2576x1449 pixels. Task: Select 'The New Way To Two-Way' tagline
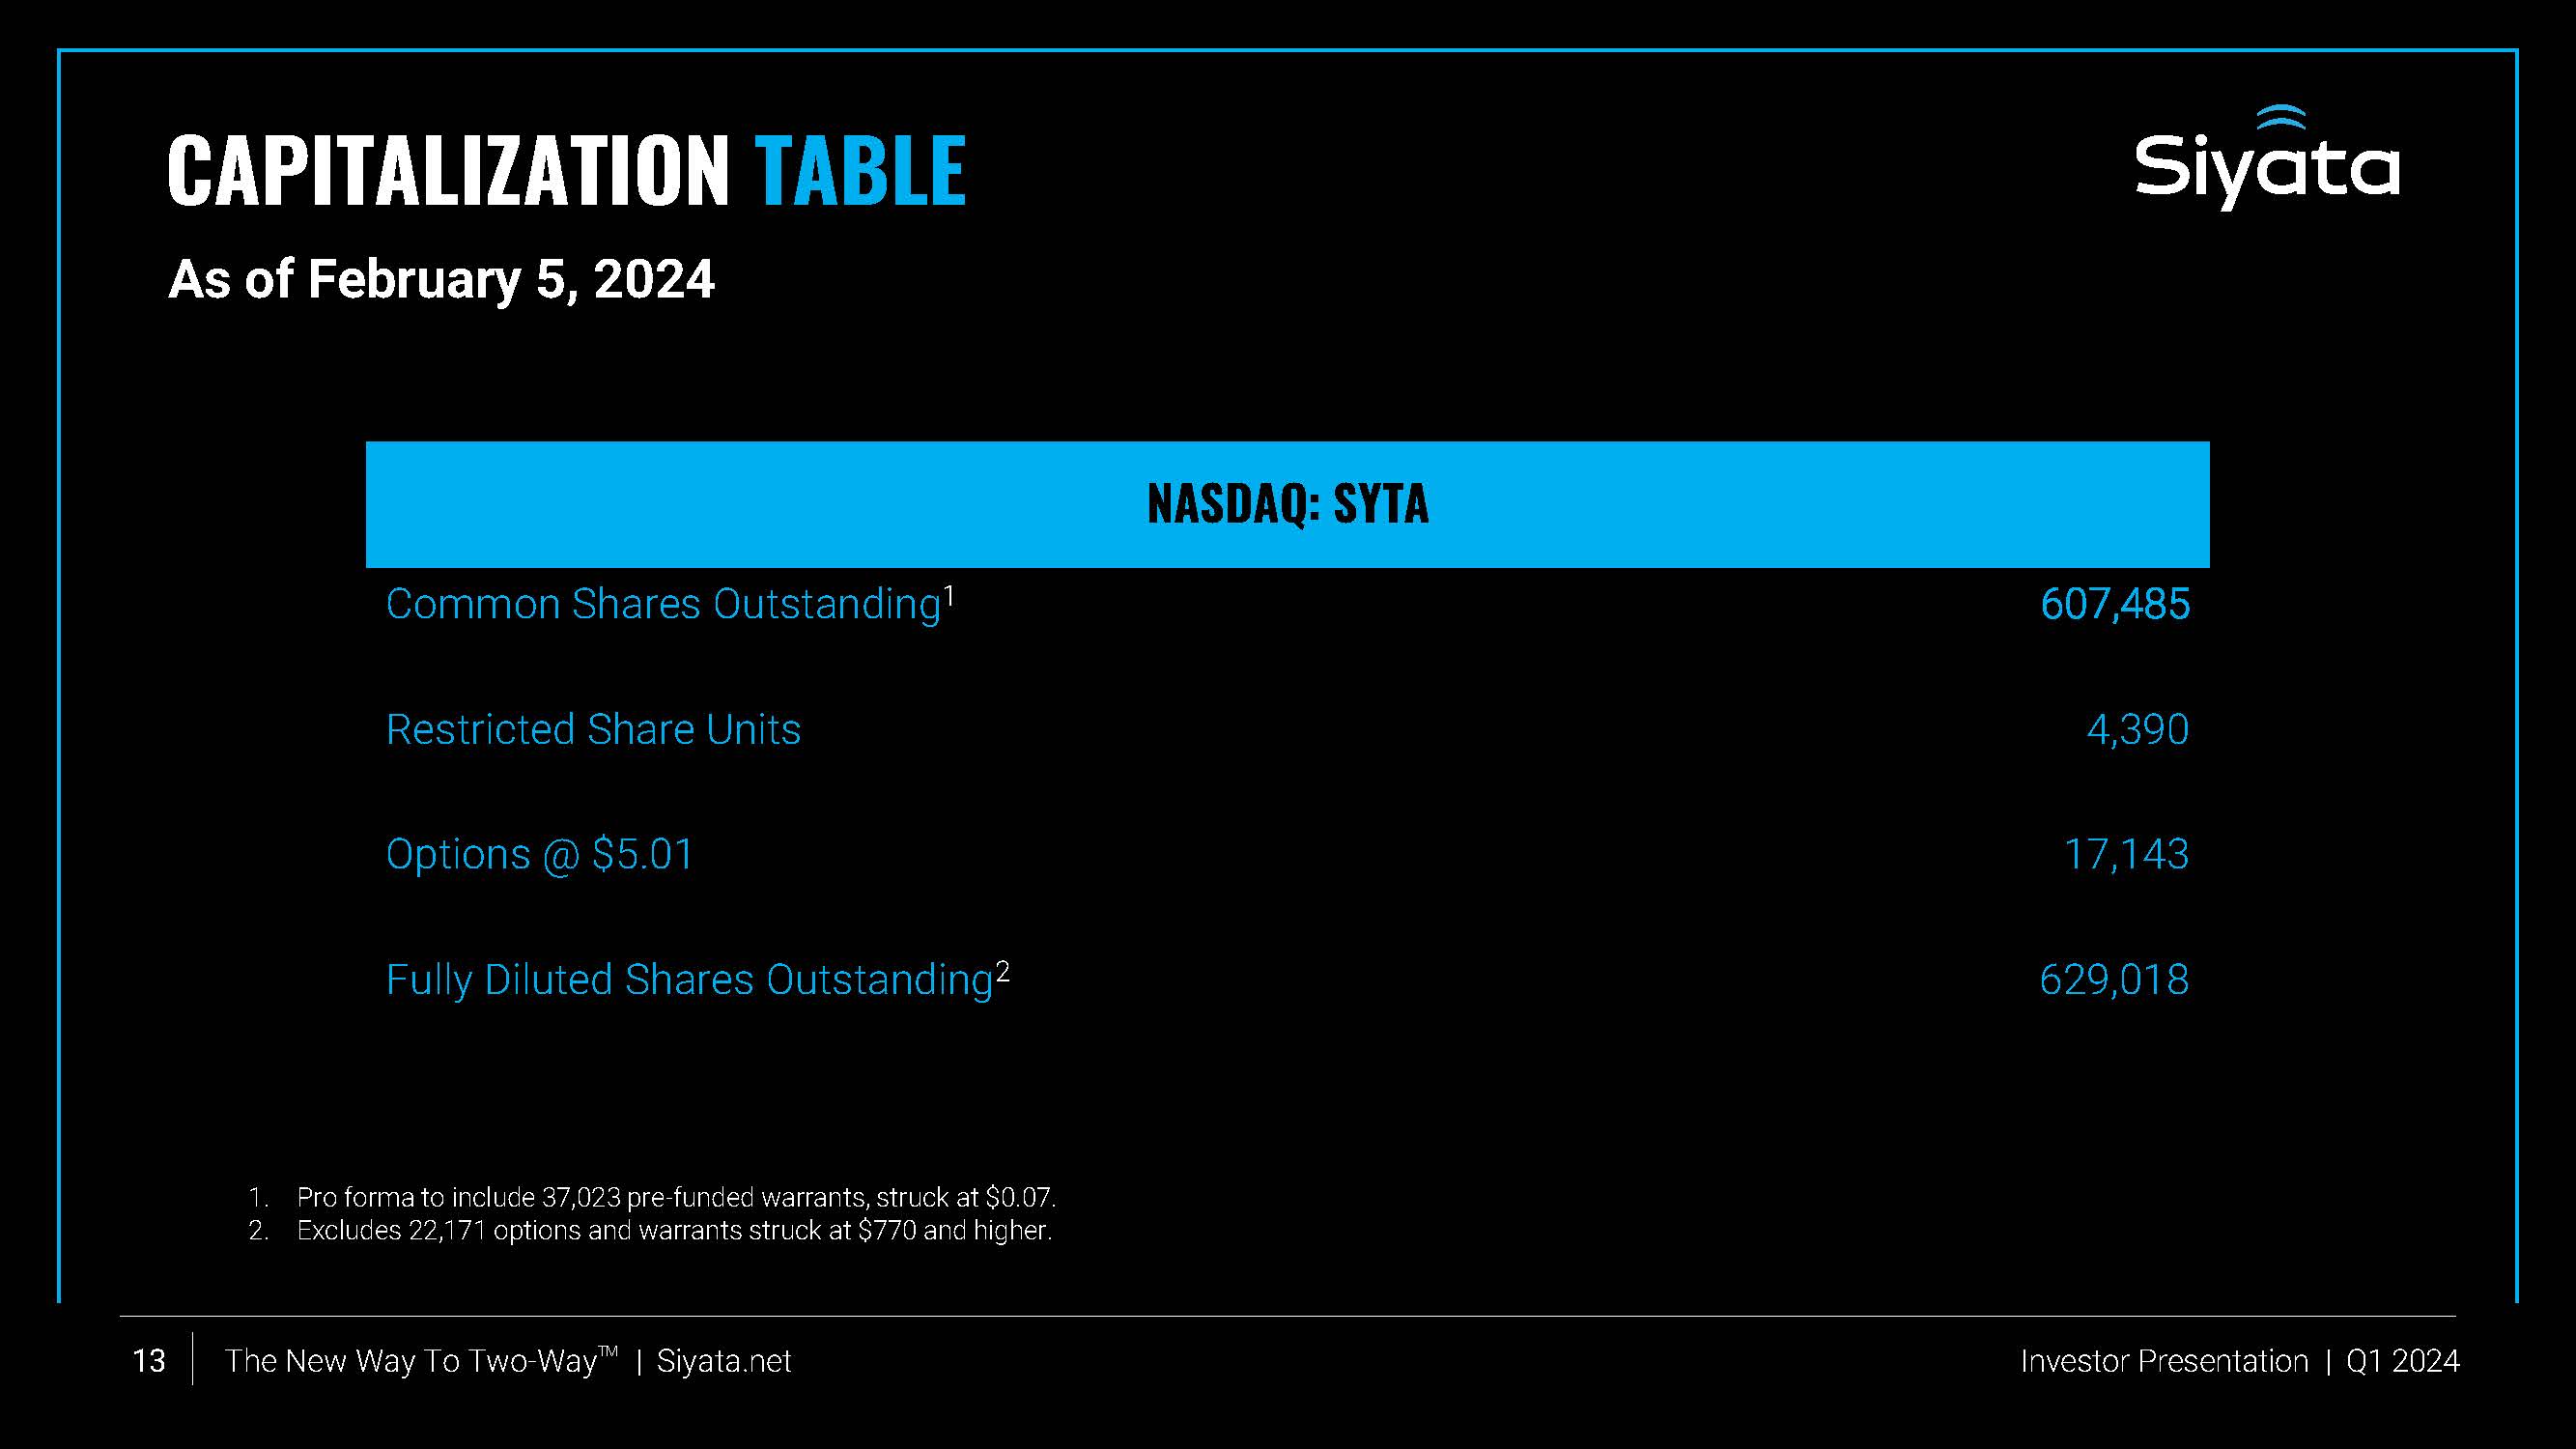pos(420,1361)
